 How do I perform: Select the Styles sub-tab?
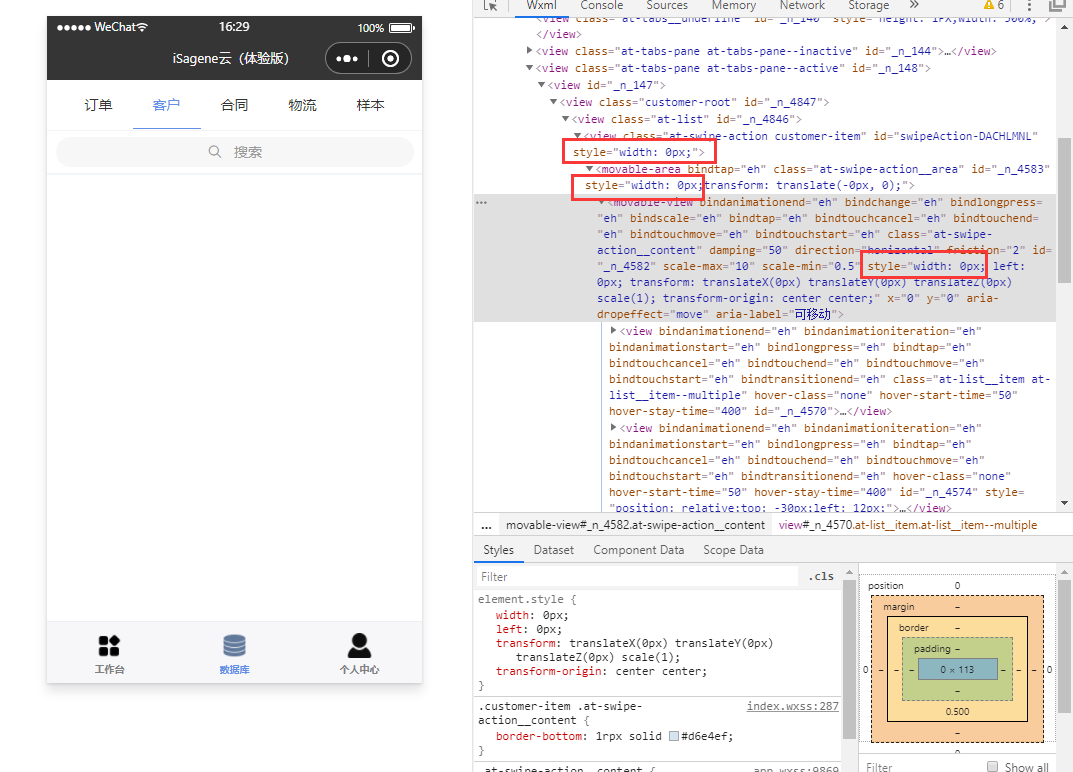(x=498, y=550)
